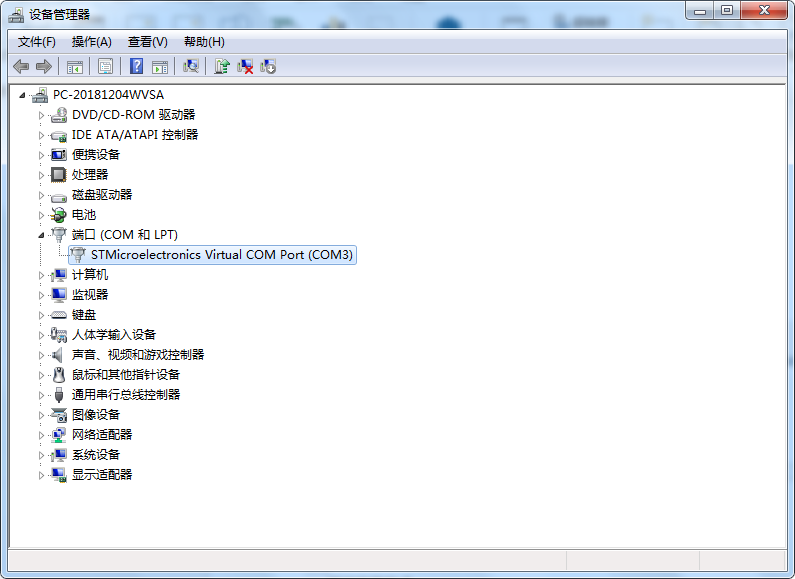Open the 查看(V) menu
Image resolution: width=795 pixels, height=579 pixels.
pyautogui.click(x=148, y=42)
